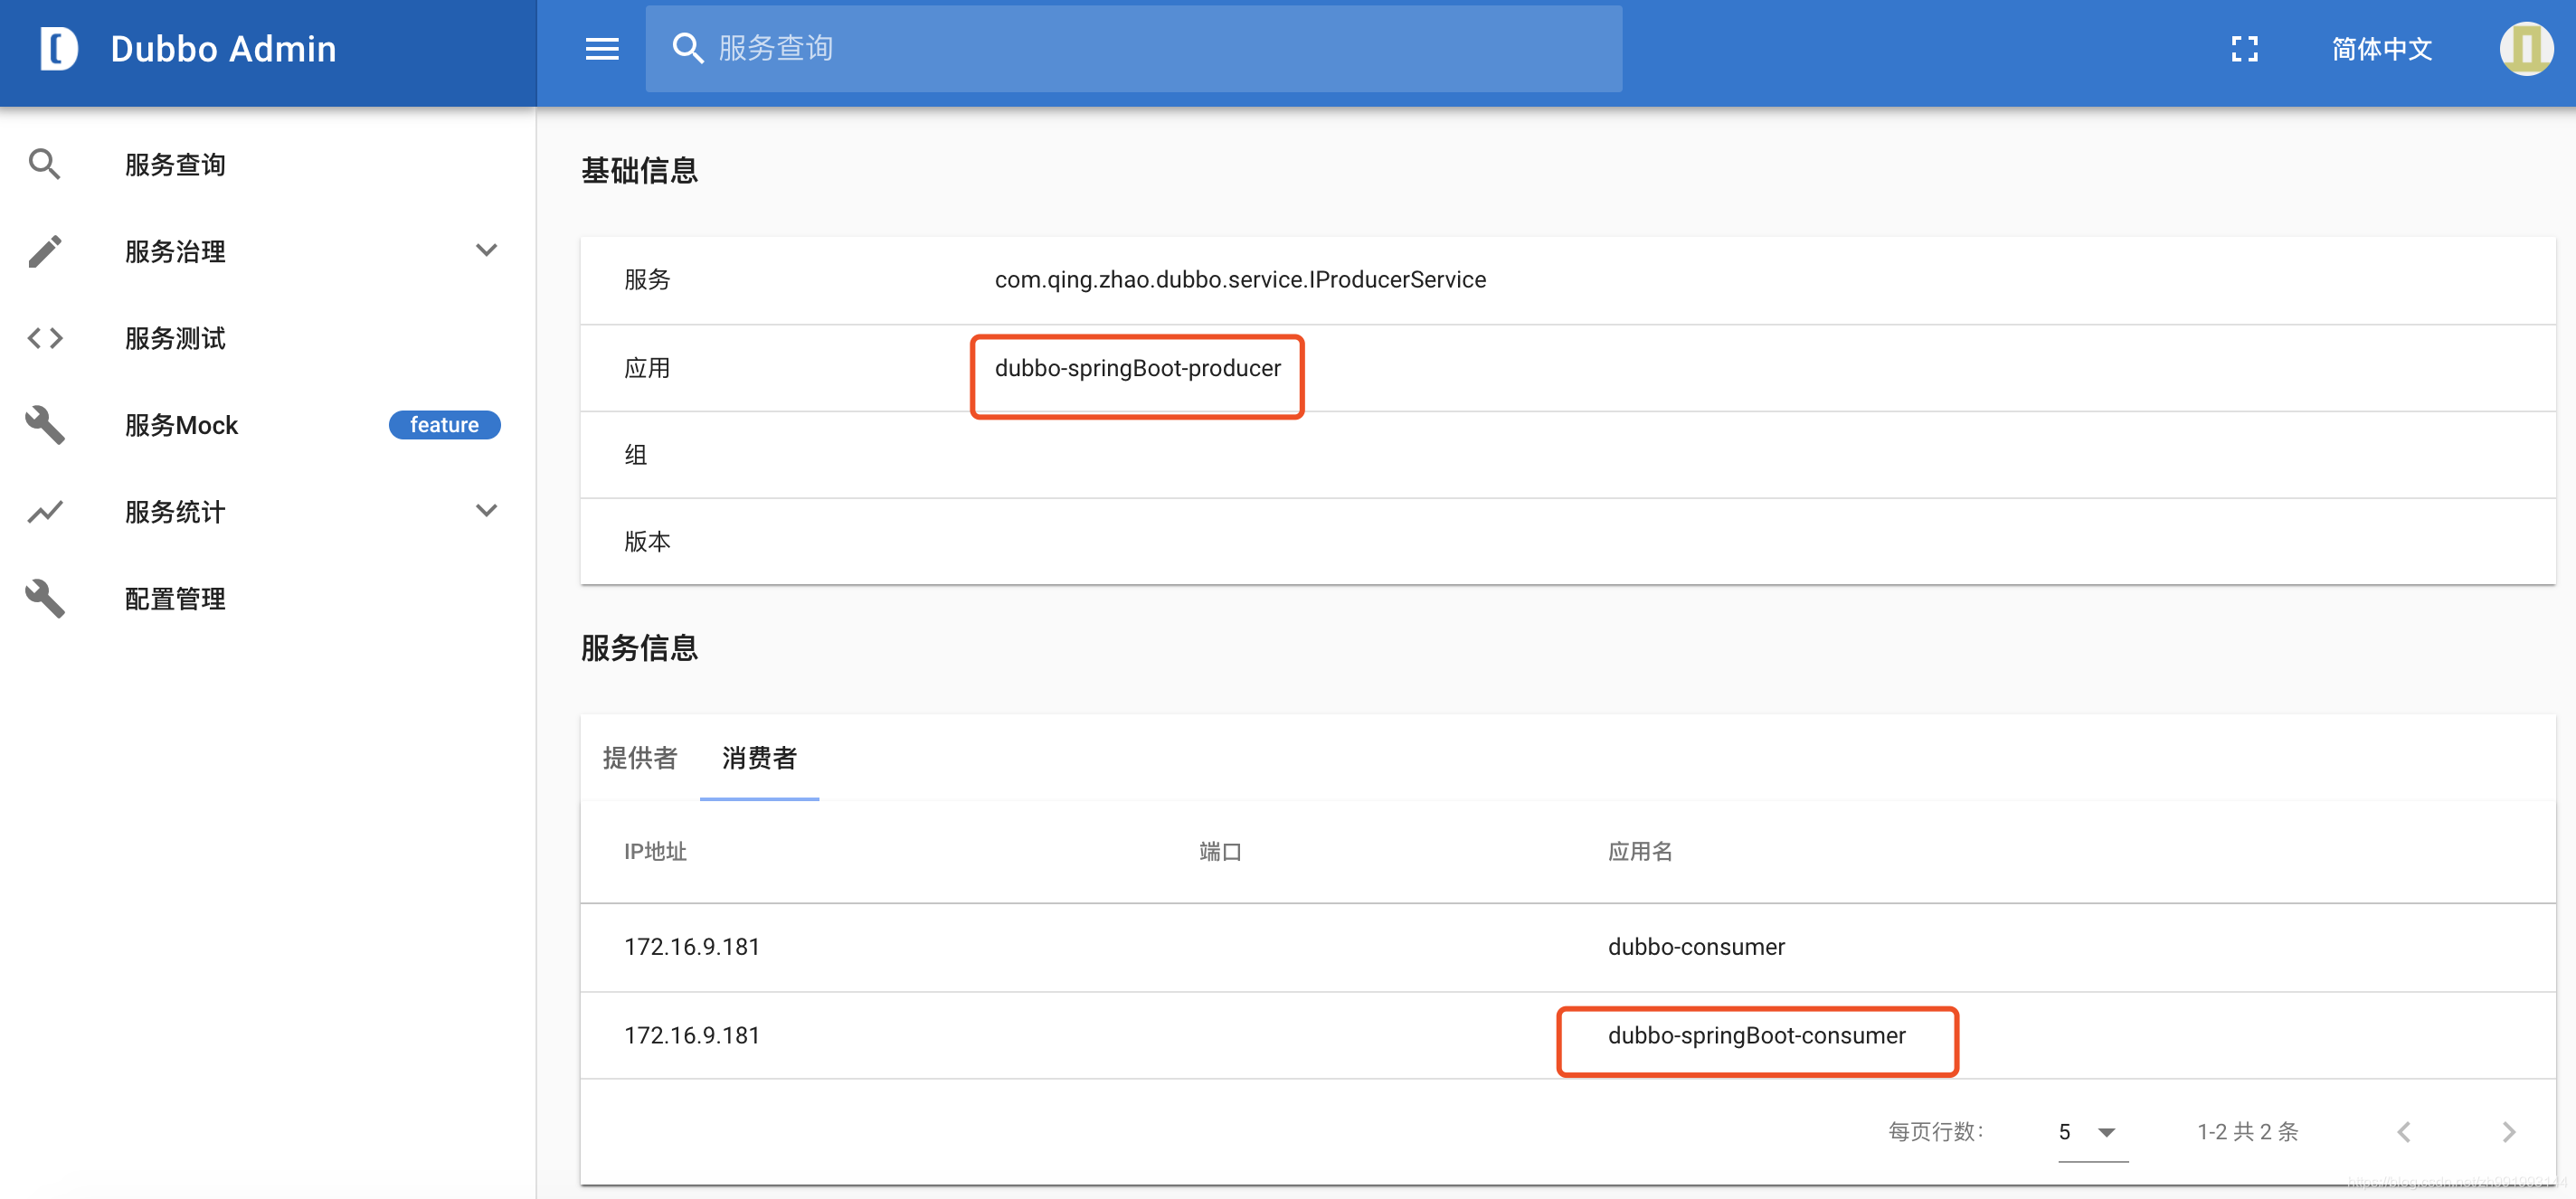
Task: Click the pencil icon beside 服务治理
Action: coord(45,251)
